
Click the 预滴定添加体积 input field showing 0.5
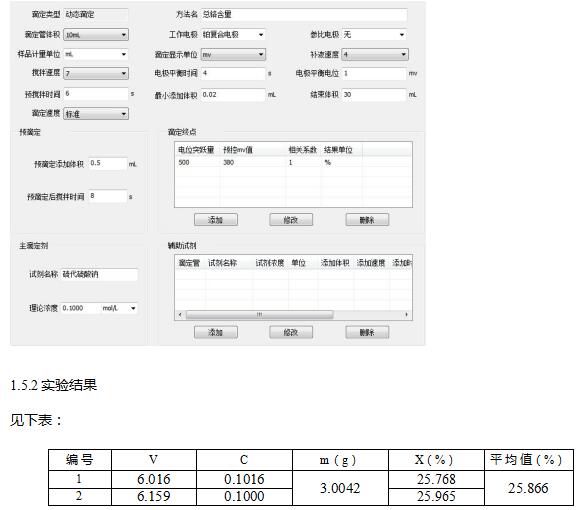click(108, 163)
